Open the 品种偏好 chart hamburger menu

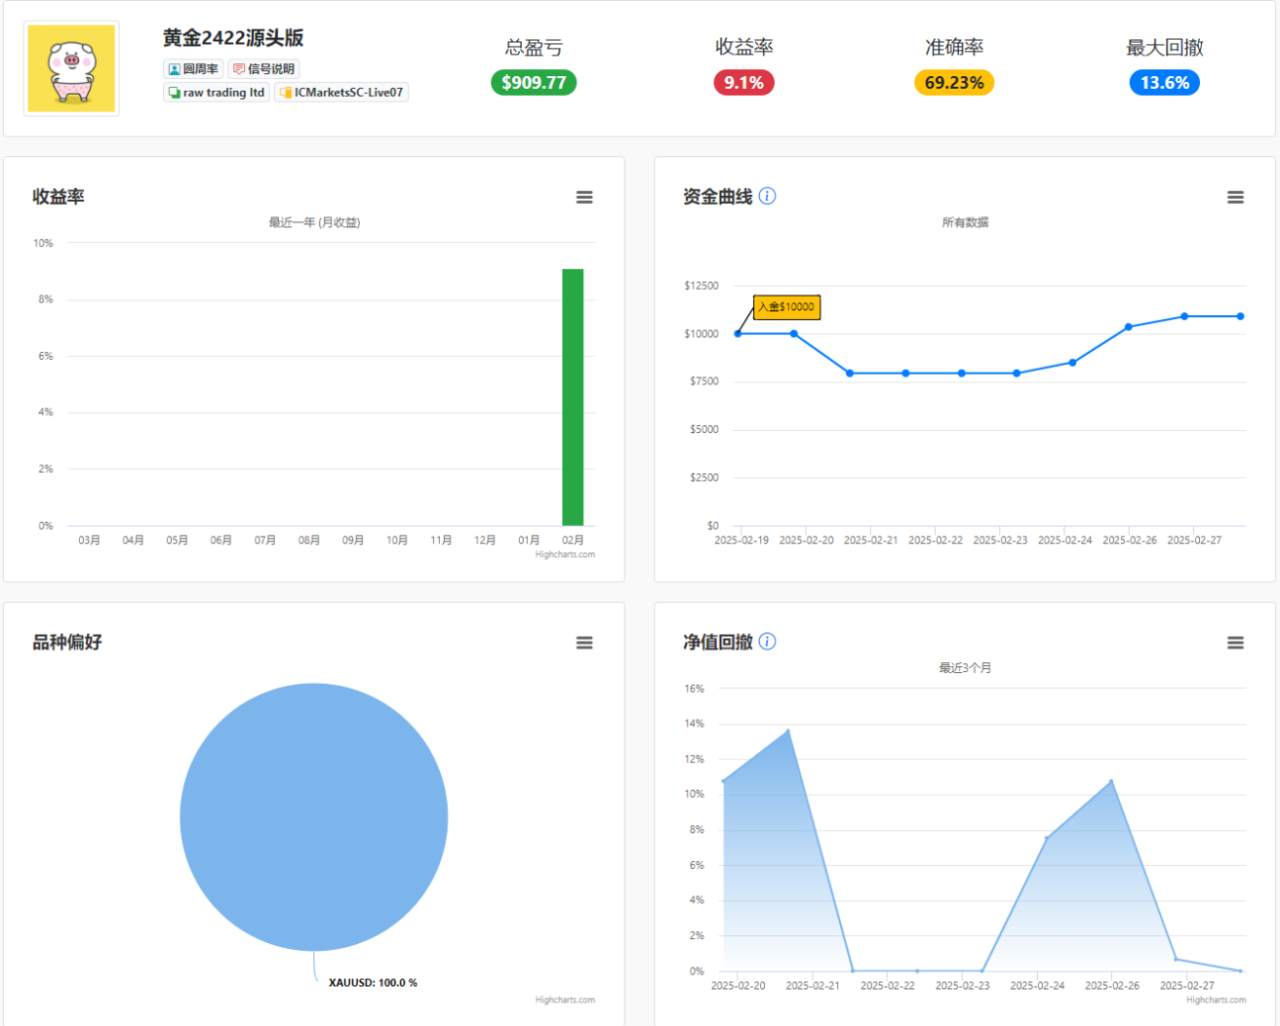[x=584, y=643]
